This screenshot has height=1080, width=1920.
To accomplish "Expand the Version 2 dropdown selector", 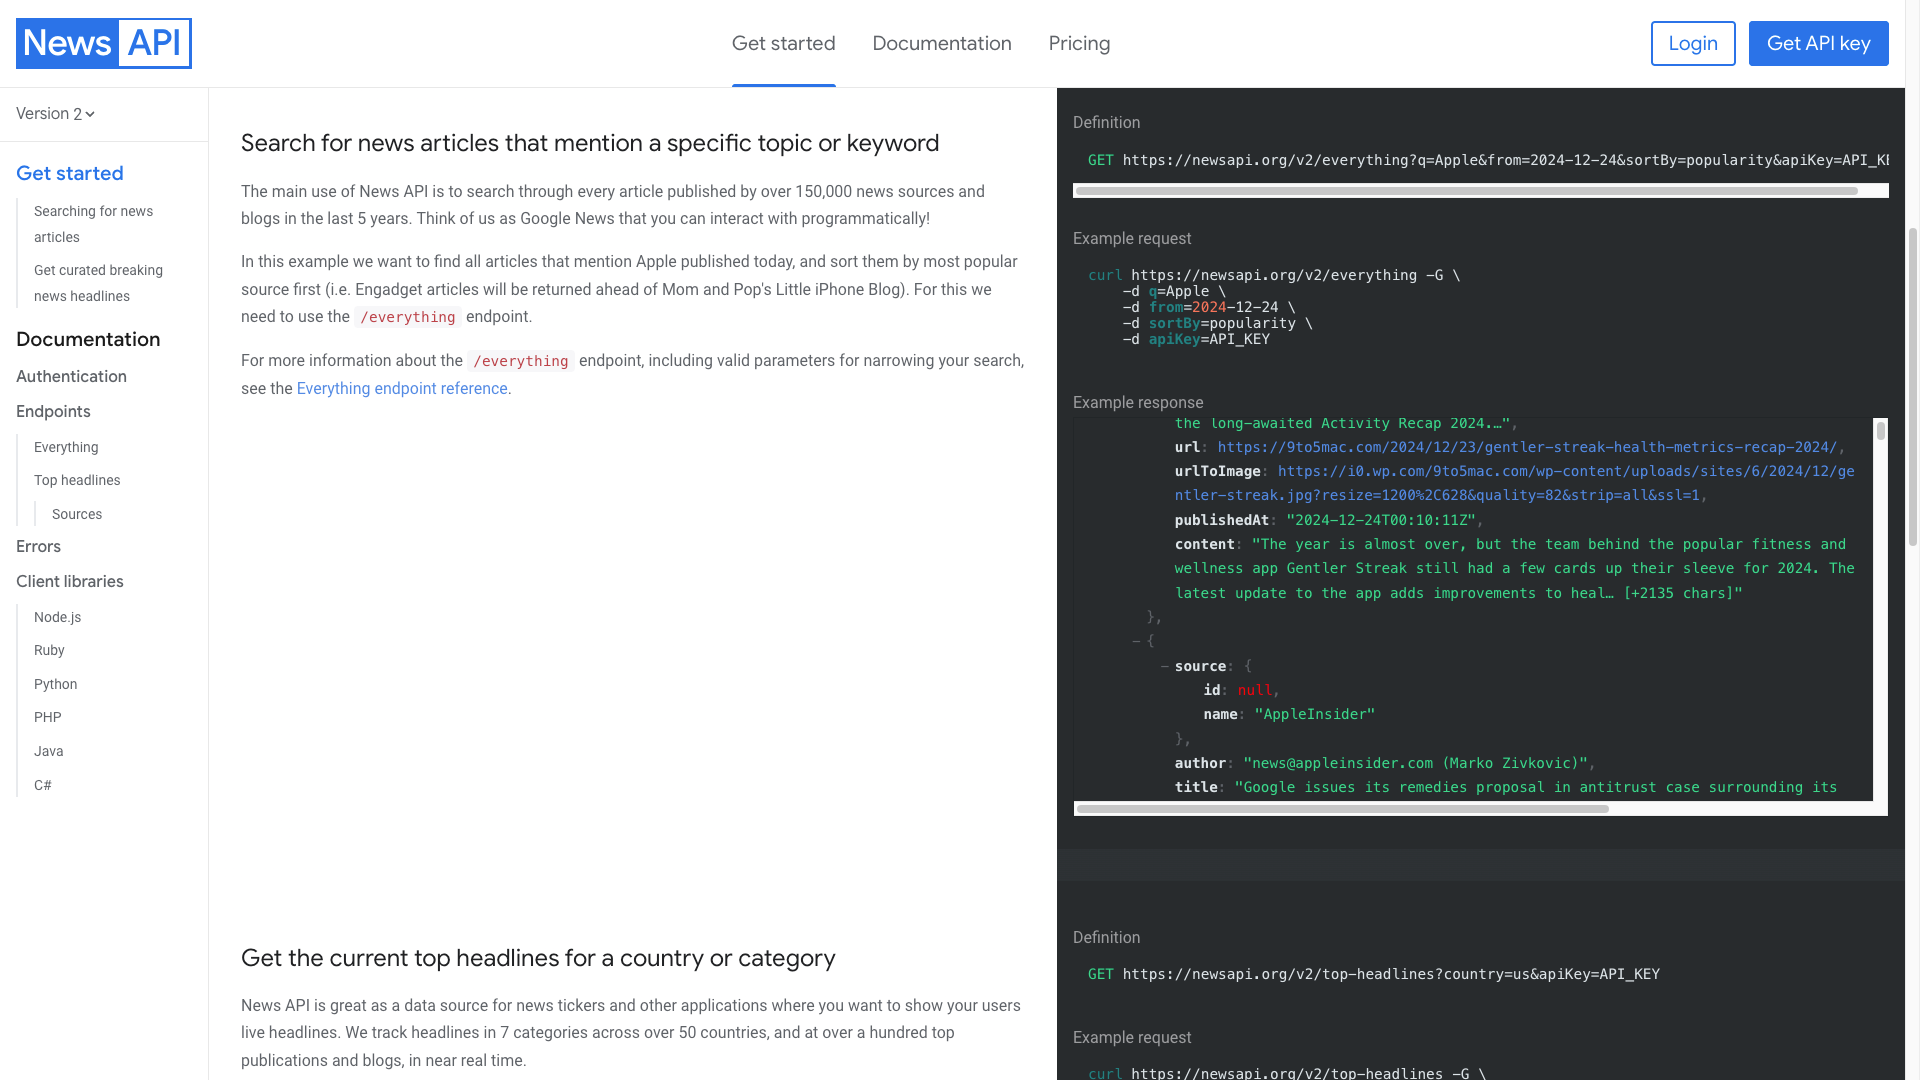I will (53, 113).
